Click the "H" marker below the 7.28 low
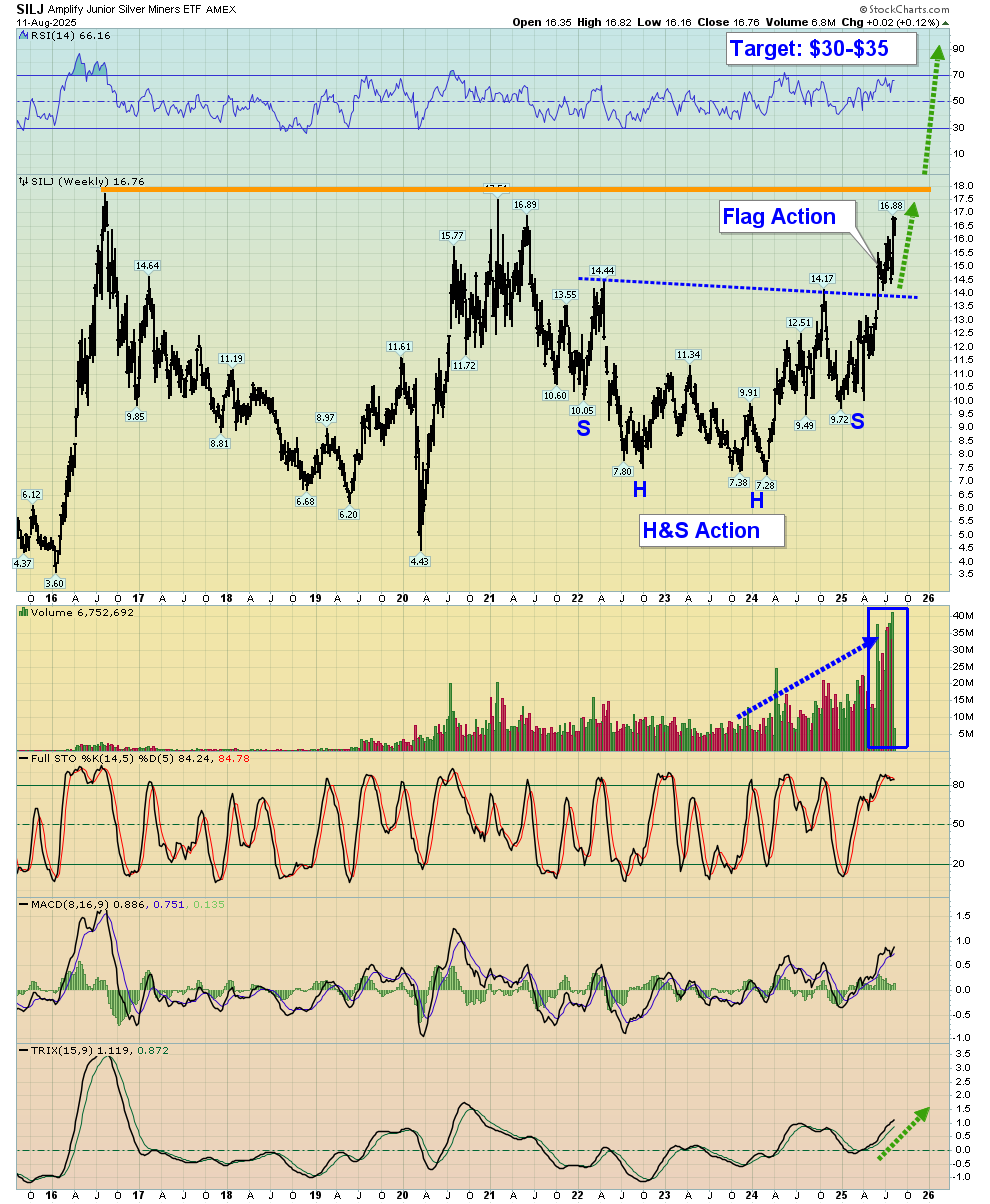The height and width of the screenshot is (1204, 990). coord(757,499)
